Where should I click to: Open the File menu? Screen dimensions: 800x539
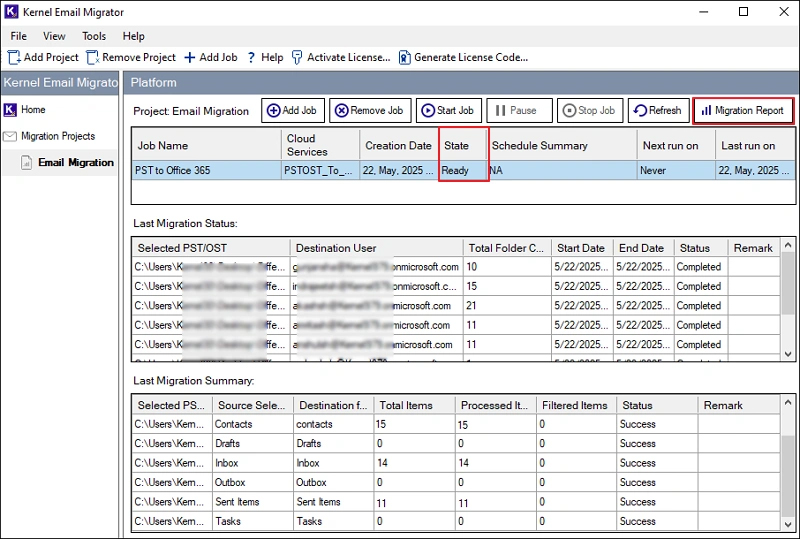click(18, 36)
